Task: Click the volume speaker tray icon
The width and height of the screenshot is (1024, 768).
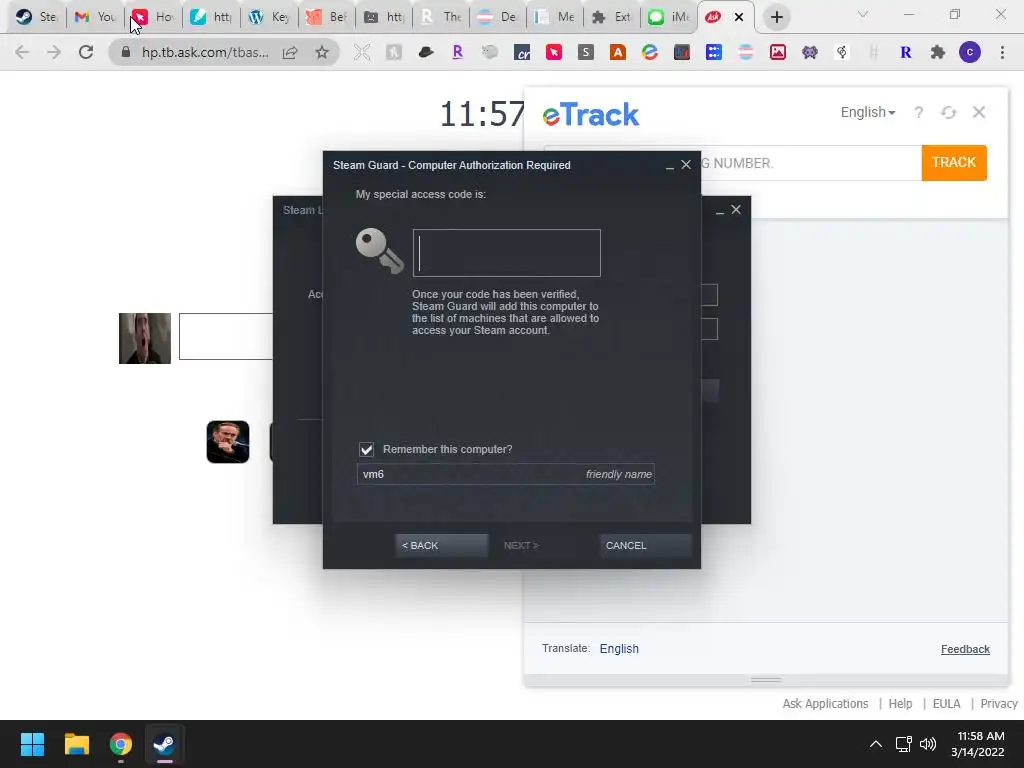Action: tap(927, 744)
